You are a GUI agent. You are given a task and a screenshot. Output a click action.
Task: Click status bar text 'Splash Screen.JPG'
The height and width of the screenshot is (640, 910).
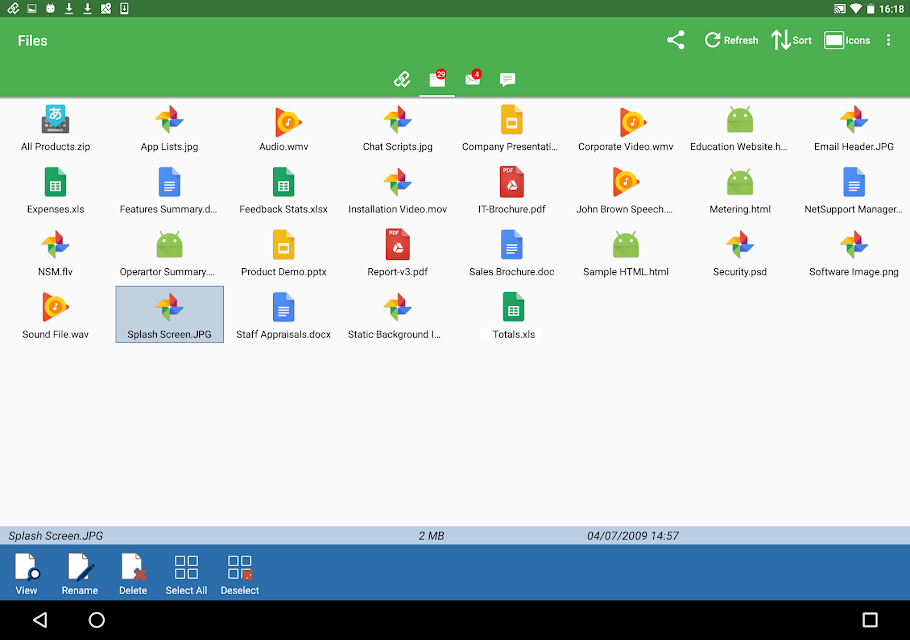(x=56, y=536)
